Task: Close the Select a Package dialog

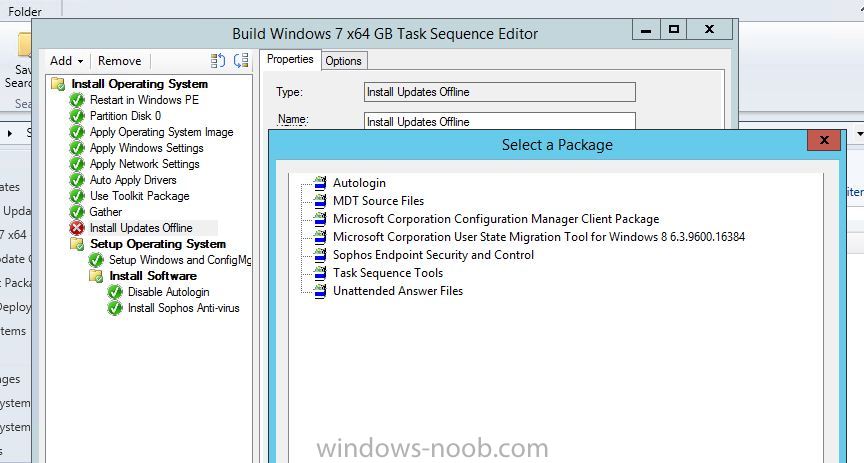Action: tap(824, 141)
